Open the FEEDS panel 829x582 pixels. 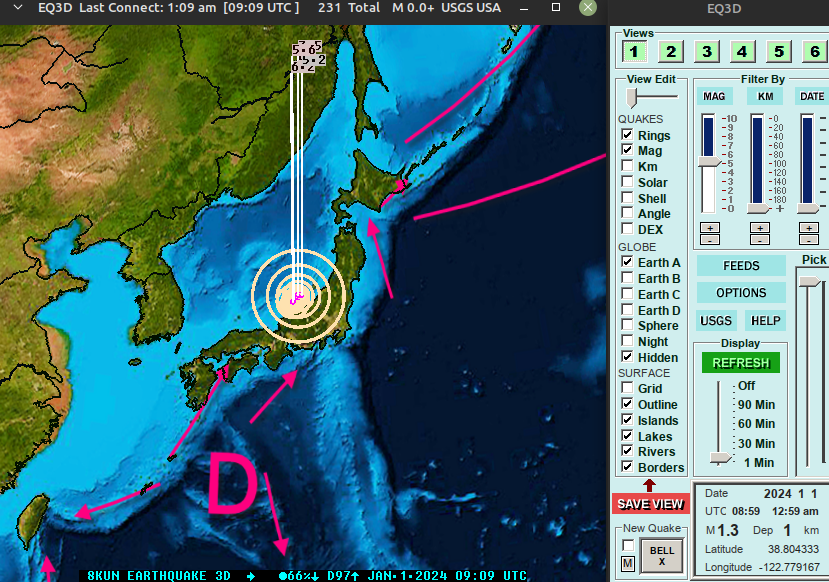741,265
